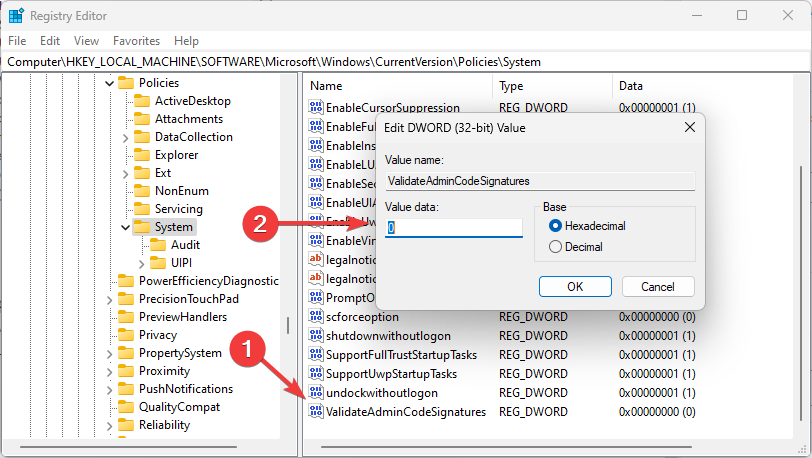Viewport: 812px width, 458px height.
Task: Click the ActiveDesktop folder icon
Action: [142, 101]
